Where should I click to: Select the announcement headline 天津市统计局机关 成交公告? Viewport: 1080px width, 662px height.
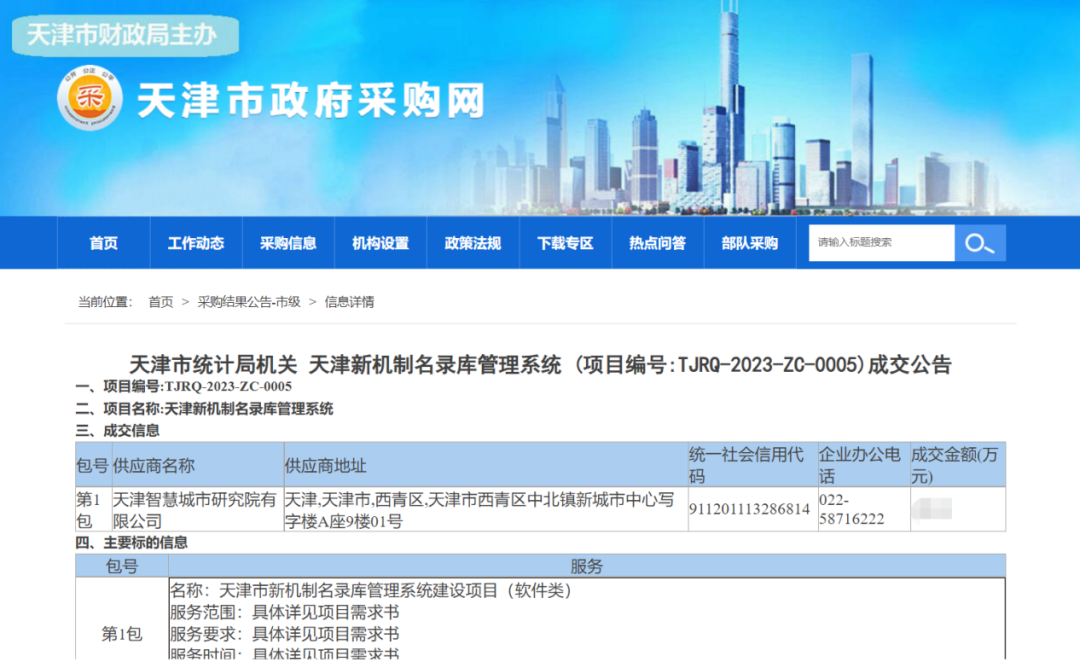(540, 364)
